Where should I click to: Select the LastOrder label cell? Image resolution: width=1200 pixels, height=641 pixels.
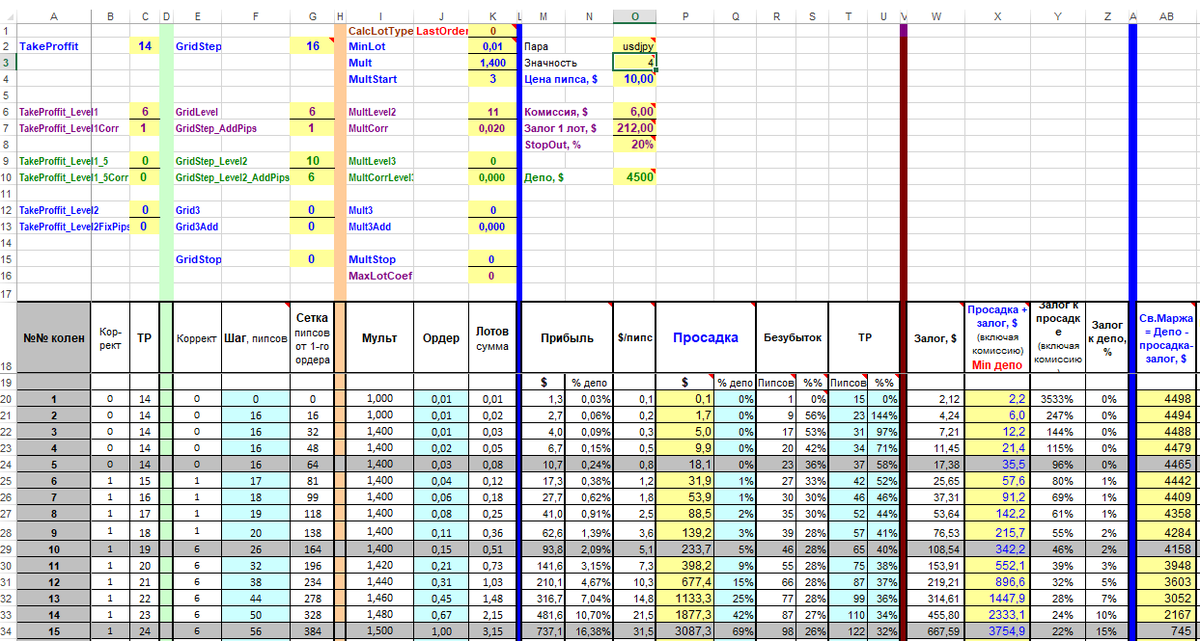441,31
